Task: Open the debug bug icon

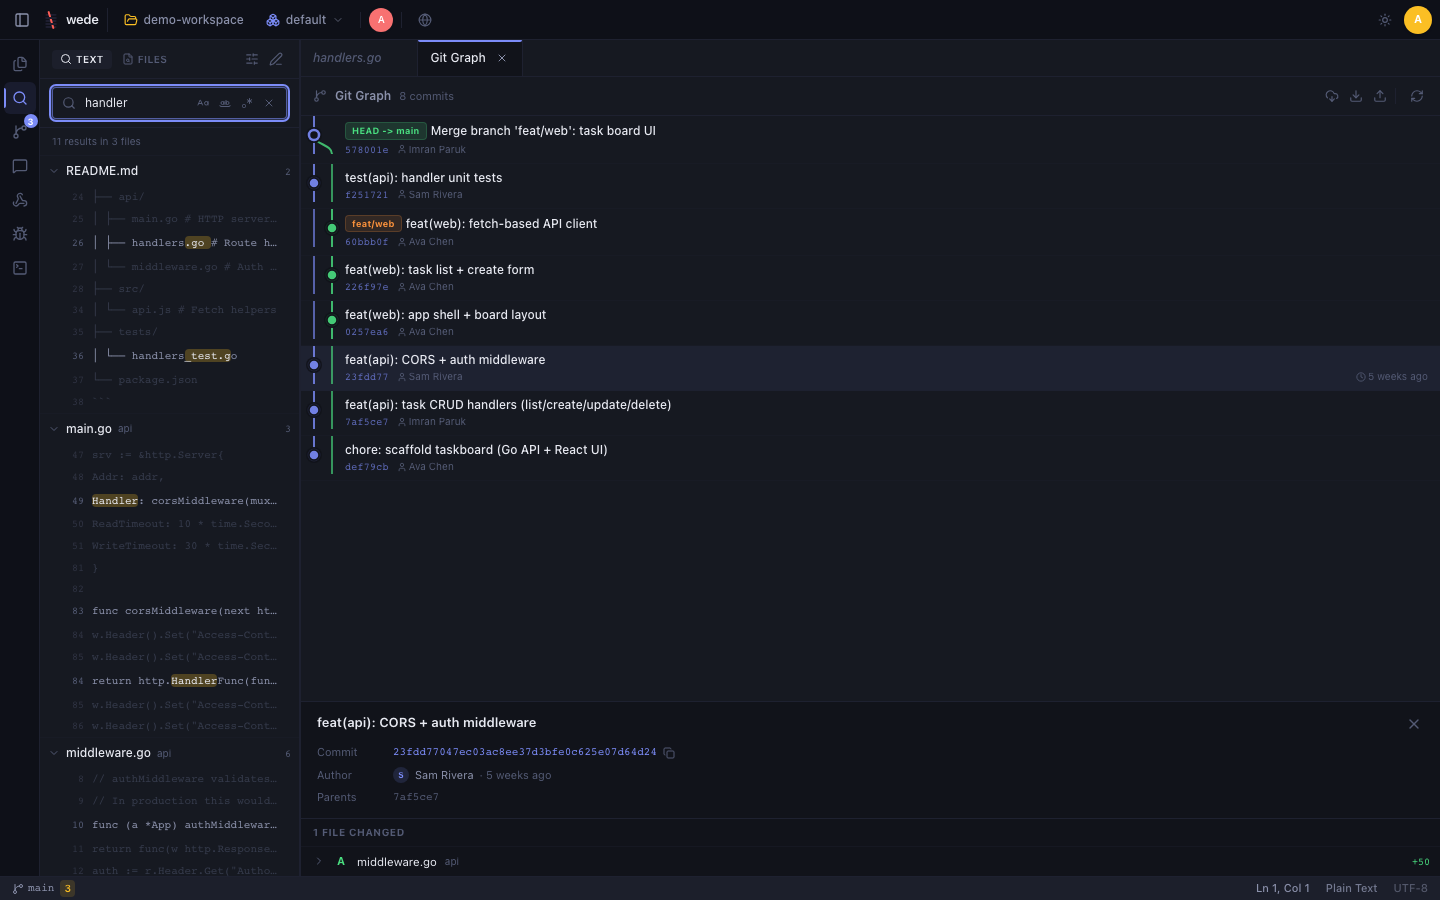Action: (20, 234)
